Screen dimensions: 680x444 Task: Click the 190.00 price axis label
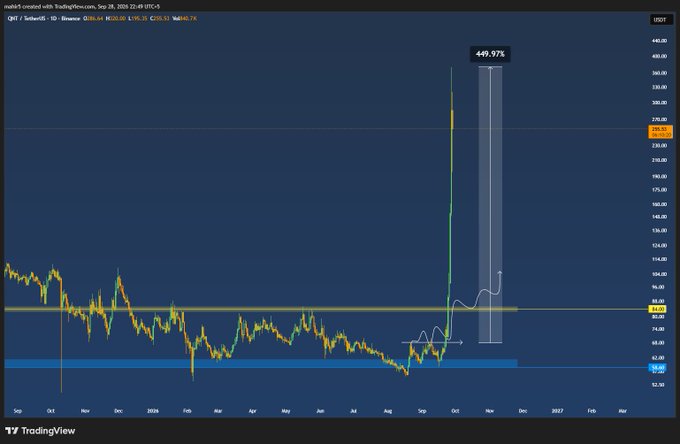pyautogui.click(x=659, y=176)
